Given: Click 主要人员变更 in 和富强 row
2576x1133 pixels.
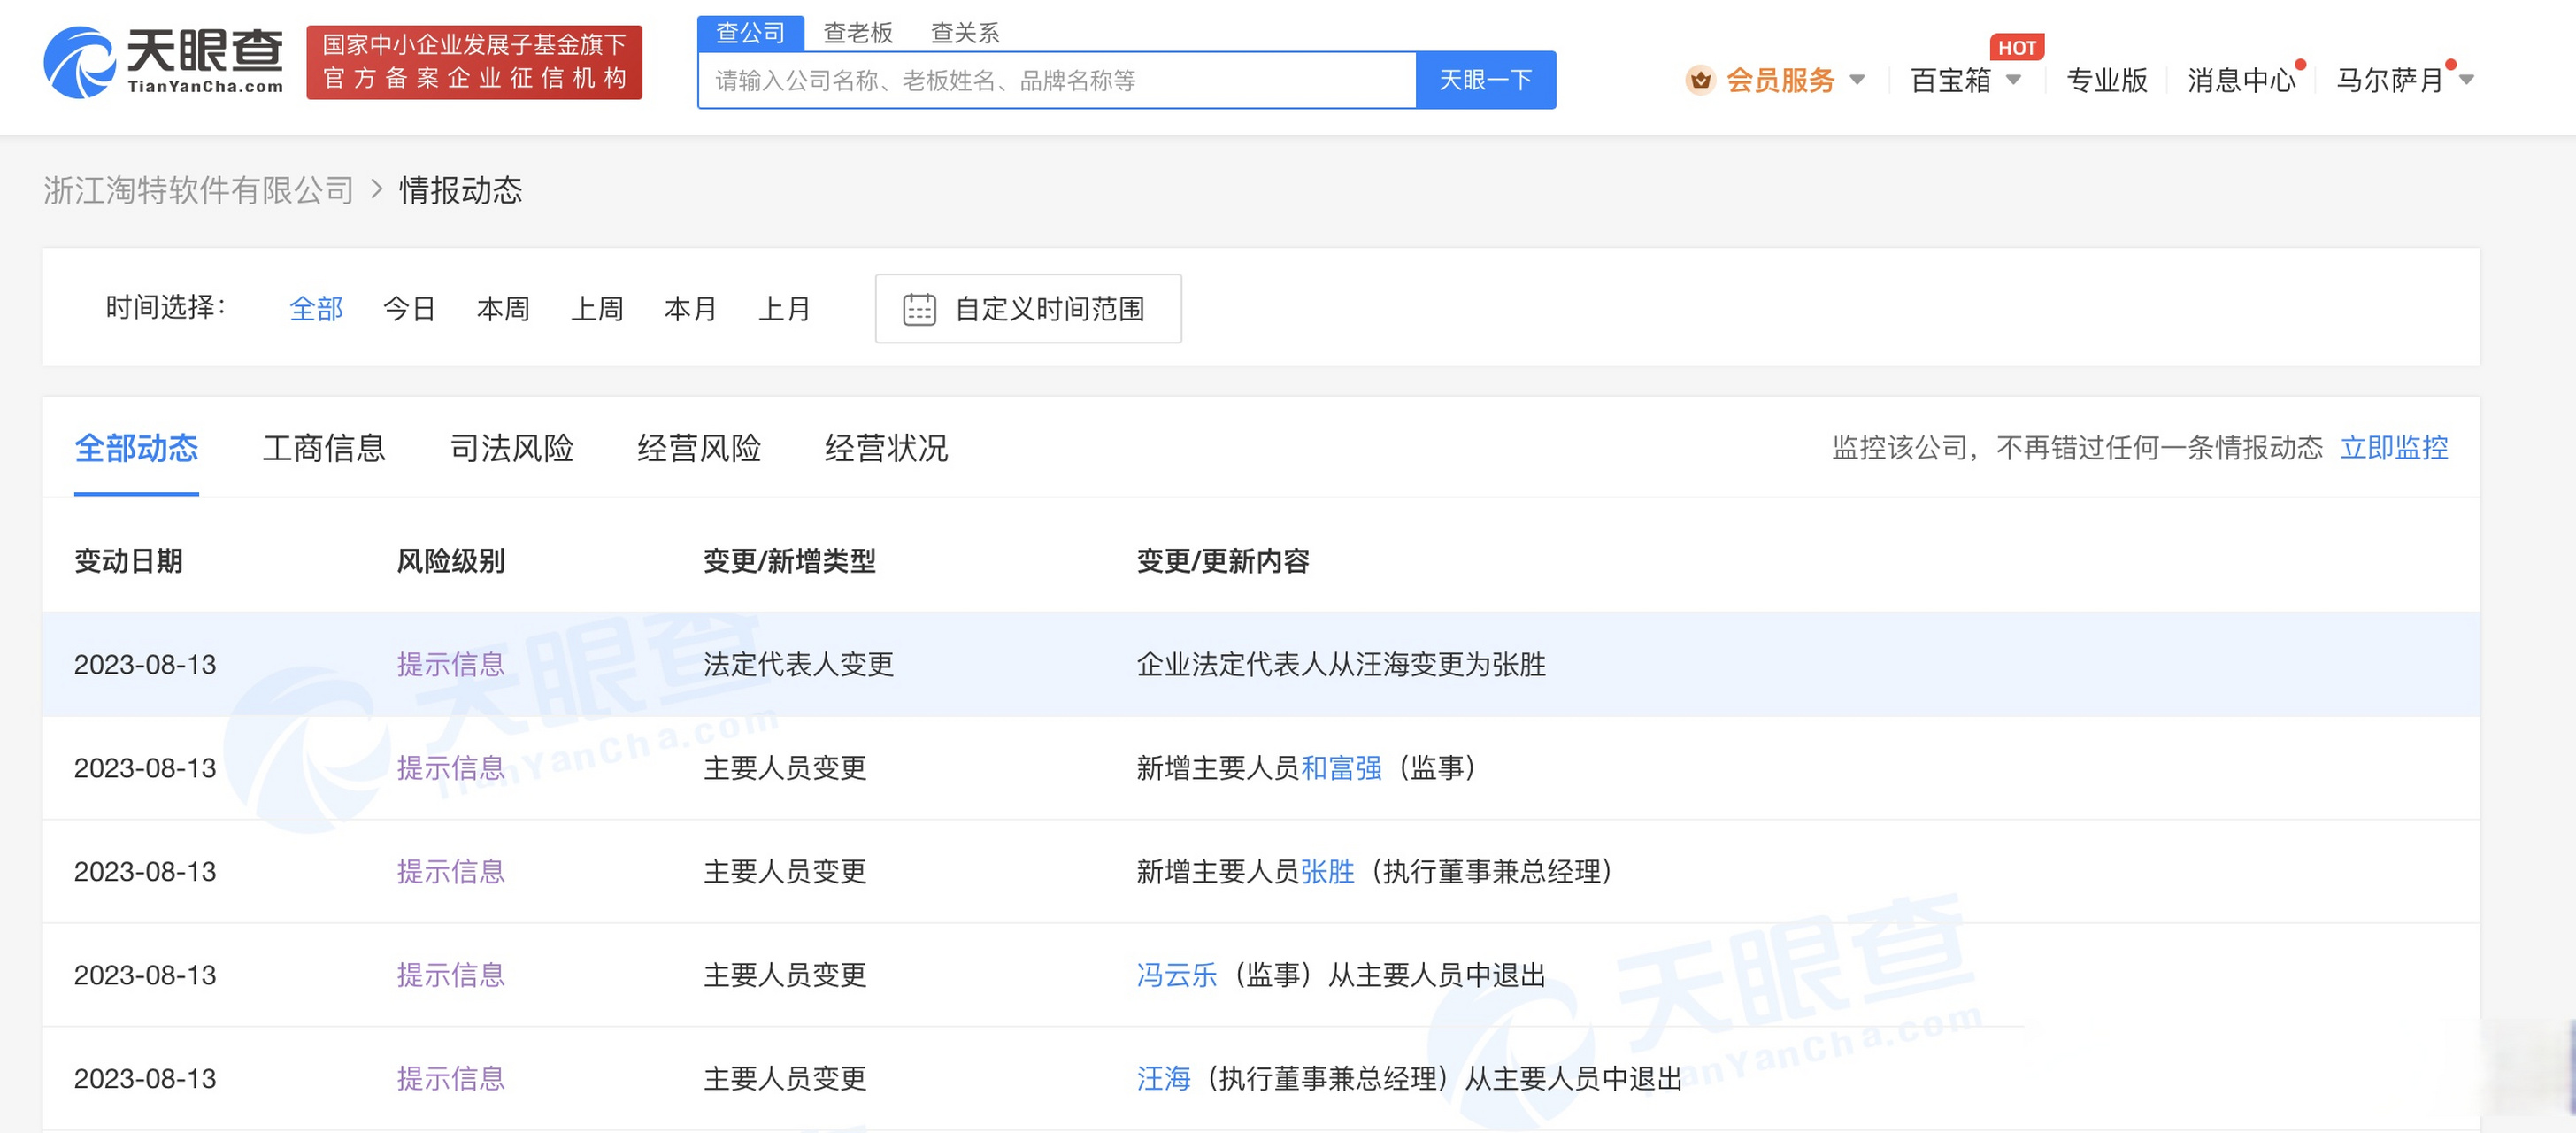Looking at the screenshot, I should click(x=785, y=768).
